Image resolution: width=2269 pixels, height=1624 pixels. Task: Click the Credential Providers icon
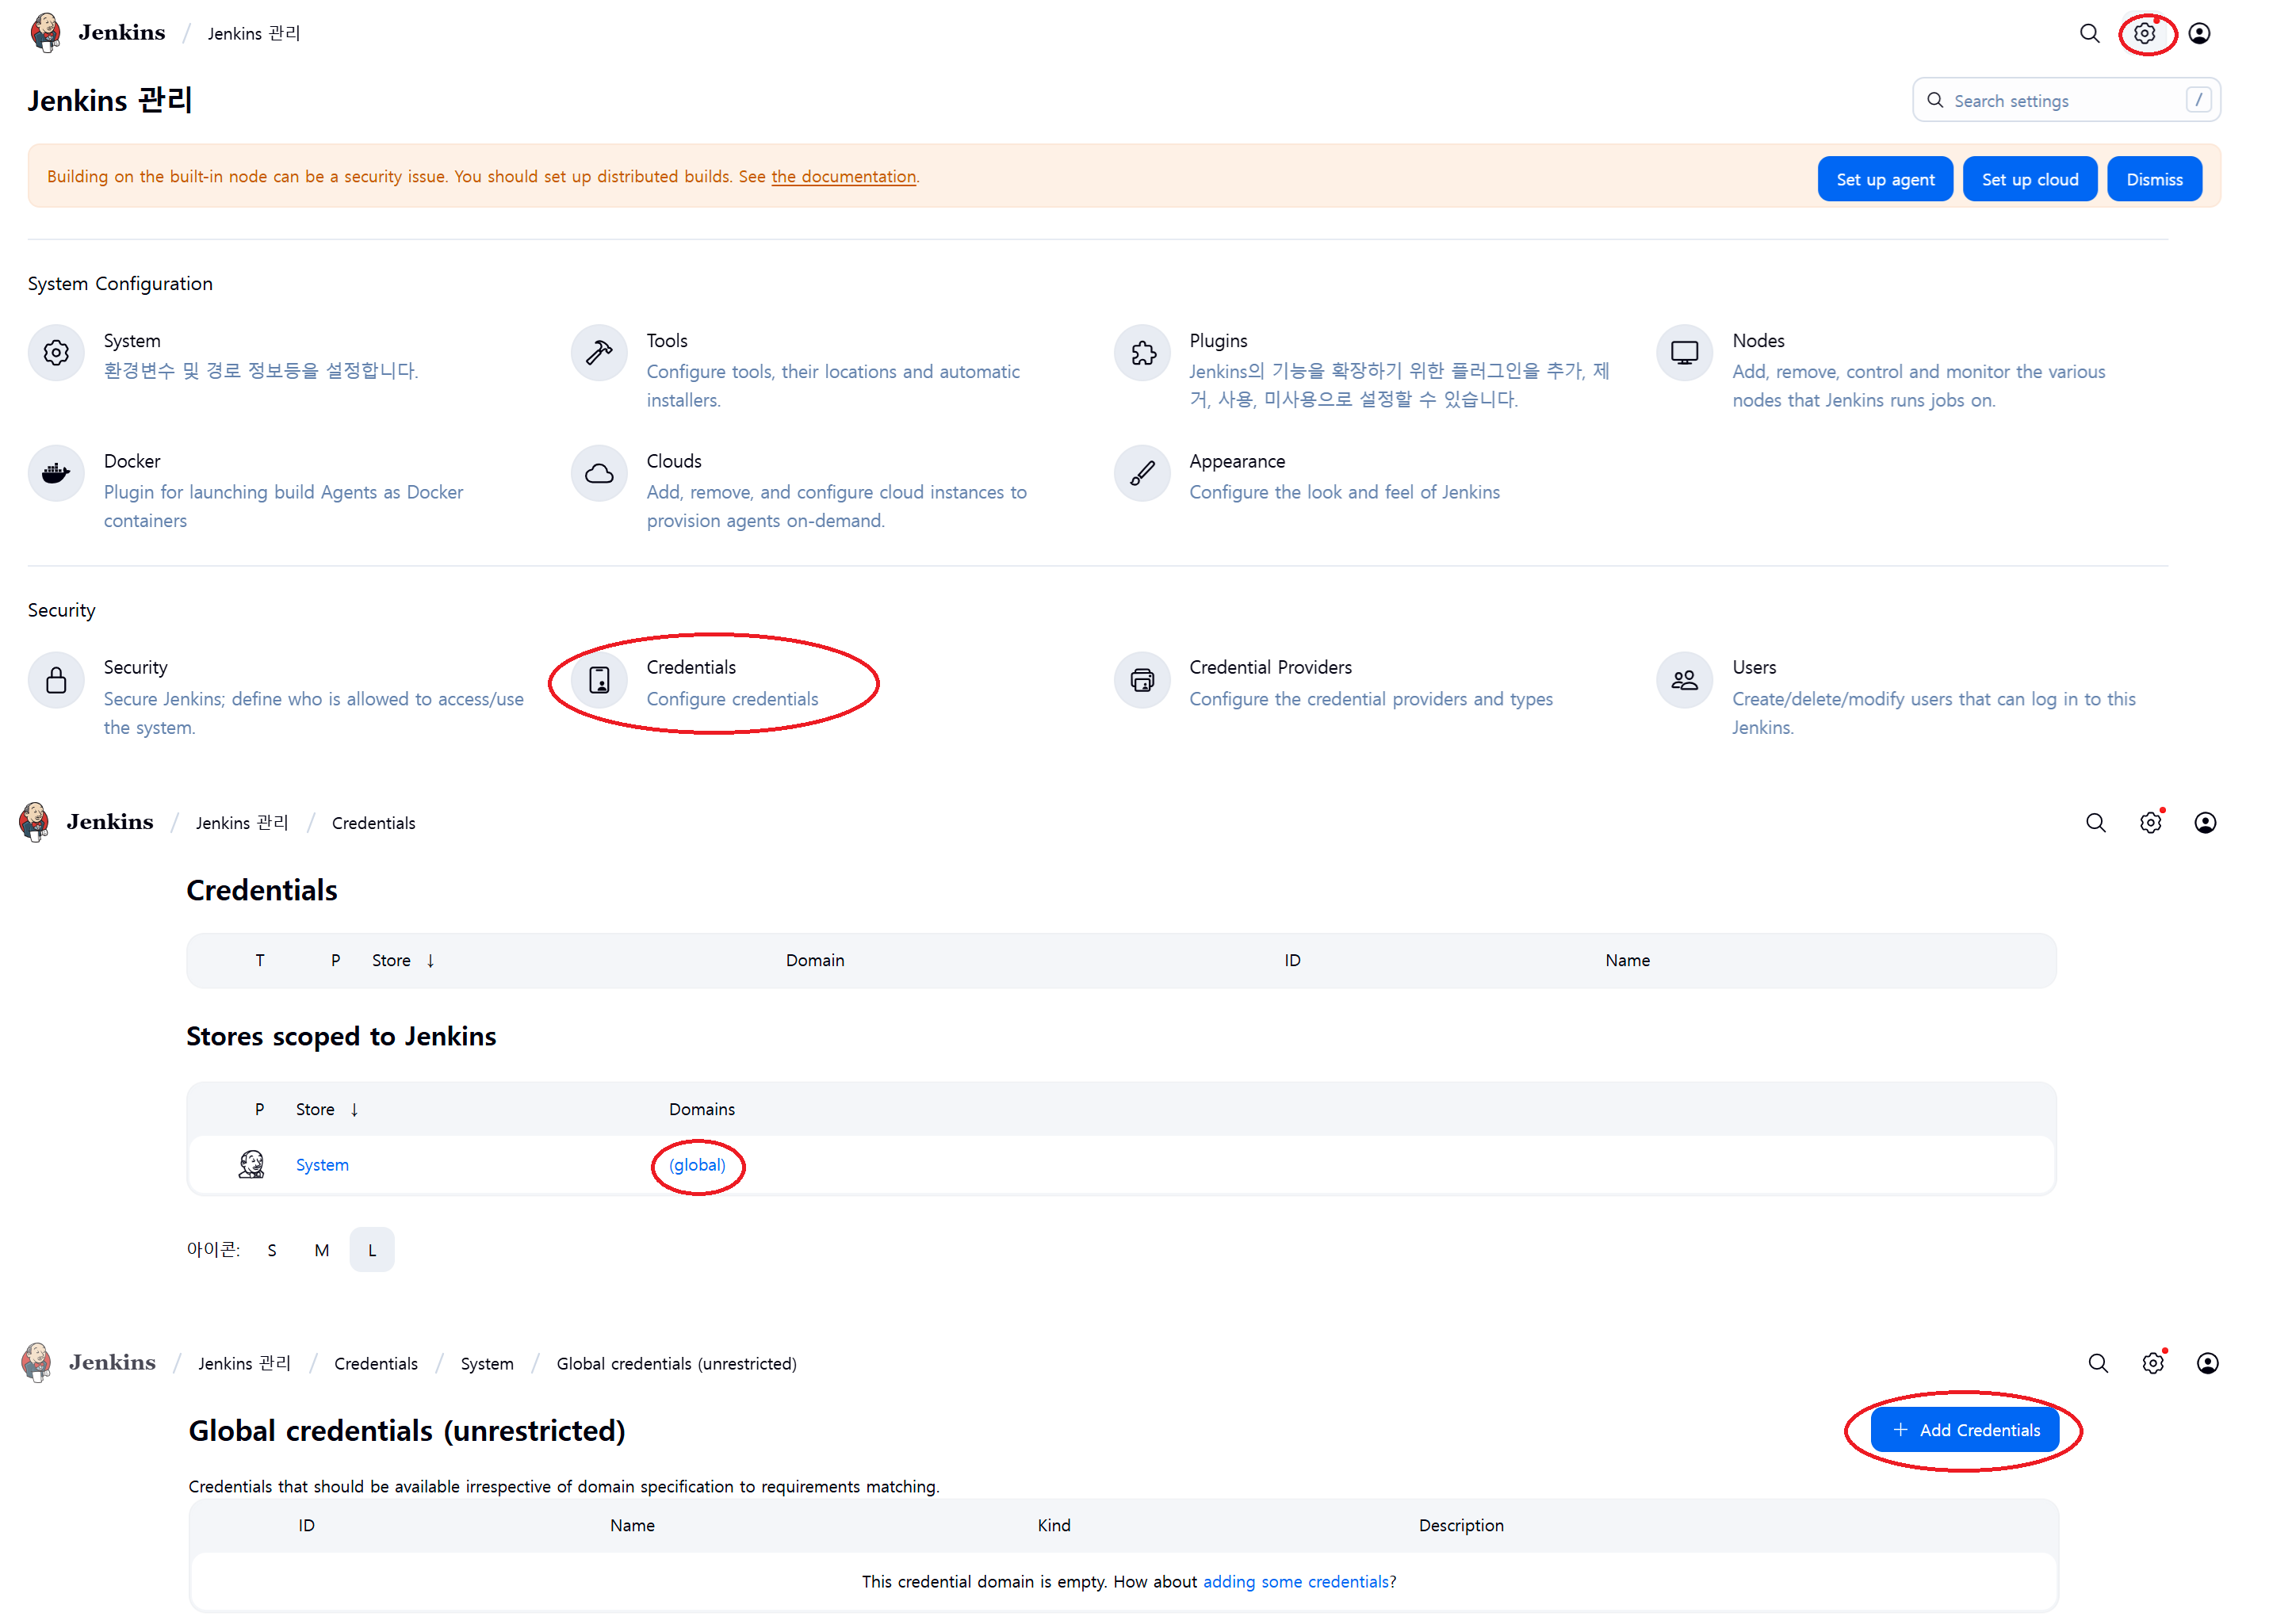(x=1142, y=680)
